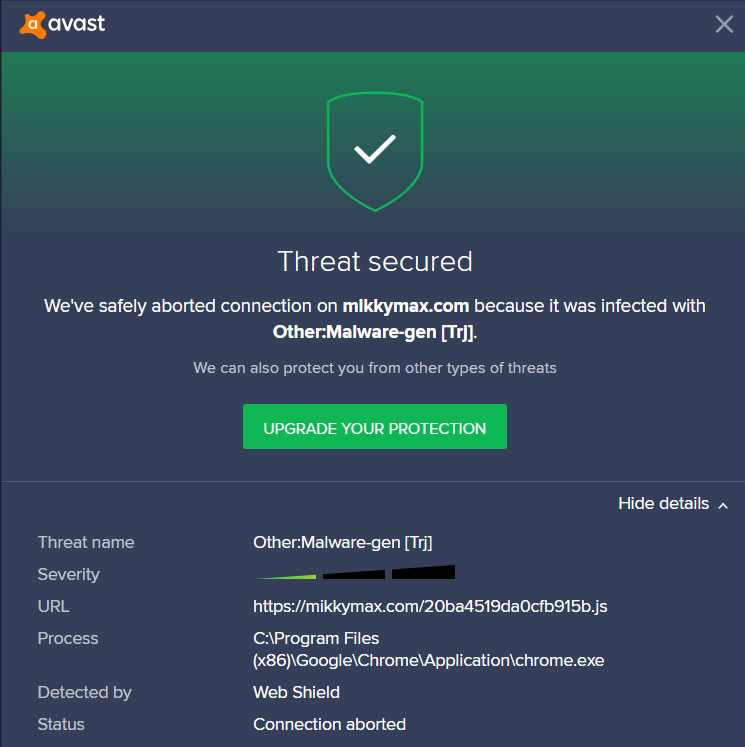Click the "Threat secured" heading
The width and height of the screenshot is (745, 747).
375,262
